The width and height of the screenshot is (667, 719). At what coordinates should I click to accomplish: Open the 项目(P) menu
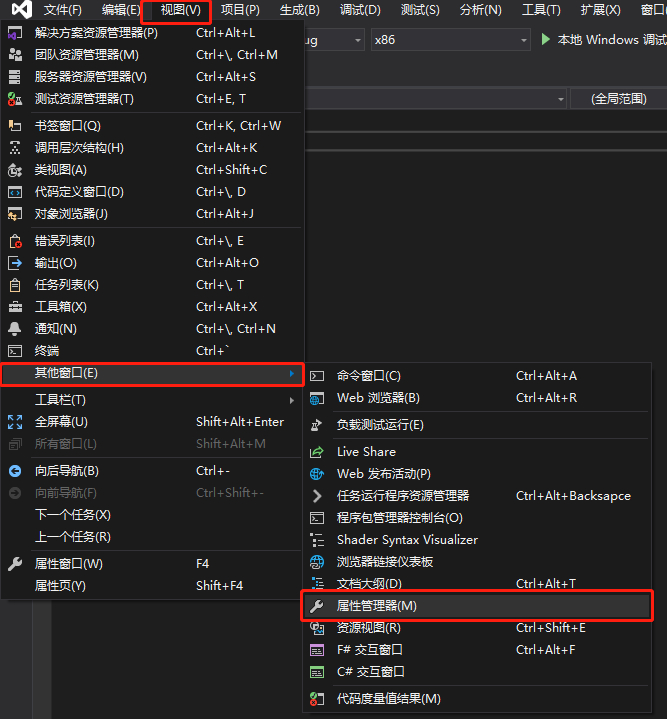[240, 10]
